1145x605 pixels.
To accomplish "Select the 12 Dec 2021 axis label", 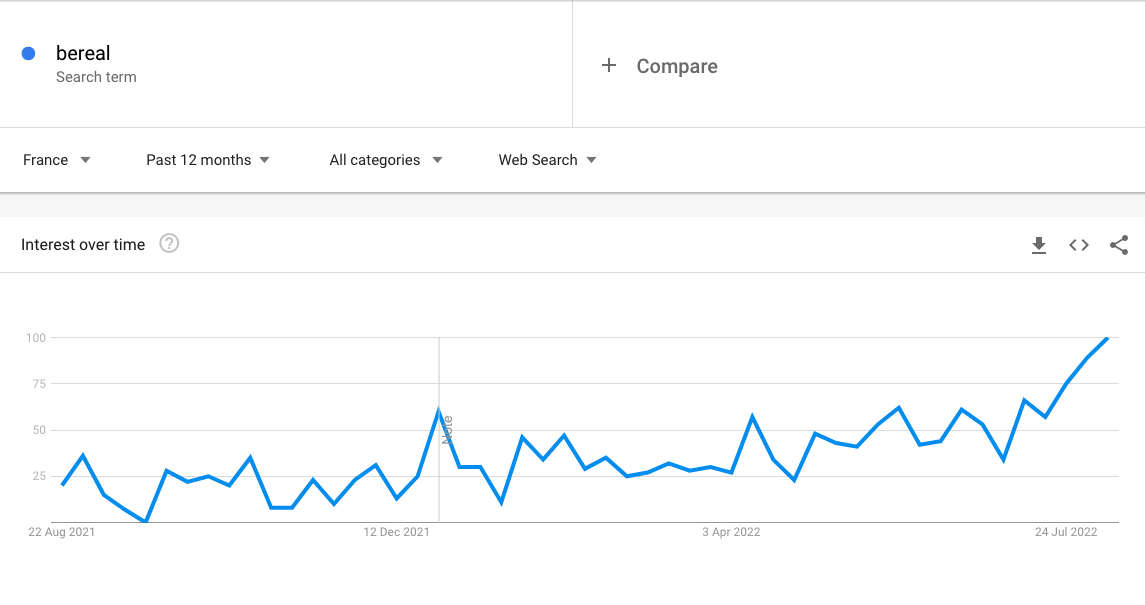I will [x=397, y=532].
